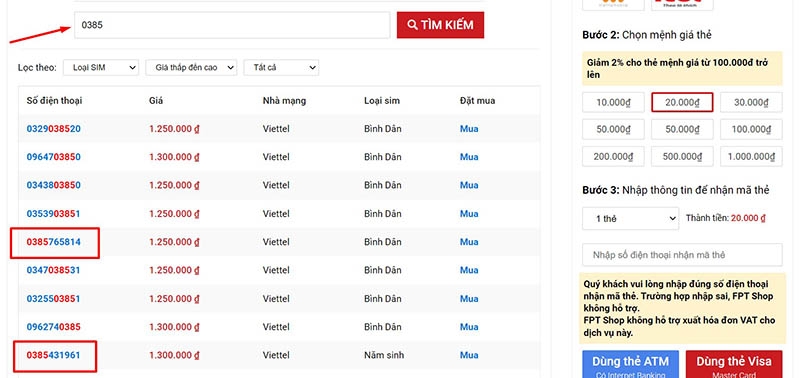Select the 500.000đ card value
Screen dimensions: 800x378
[x=682, y=156]
